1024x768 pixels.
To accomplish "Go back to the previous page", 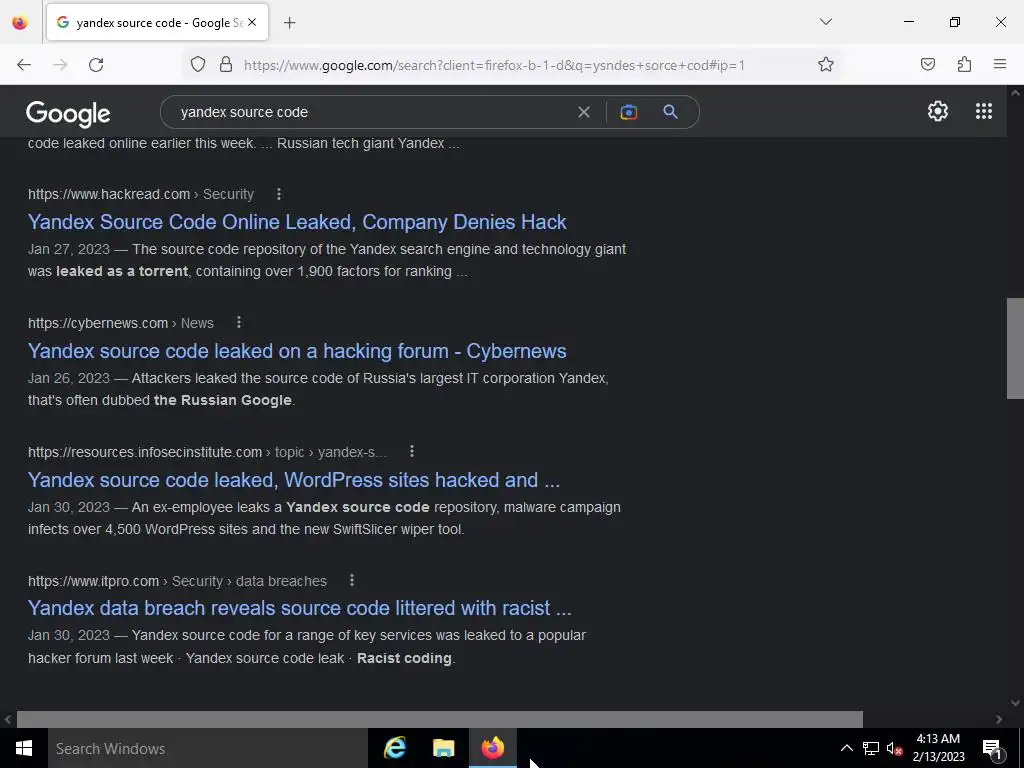I will click(24, 65).
